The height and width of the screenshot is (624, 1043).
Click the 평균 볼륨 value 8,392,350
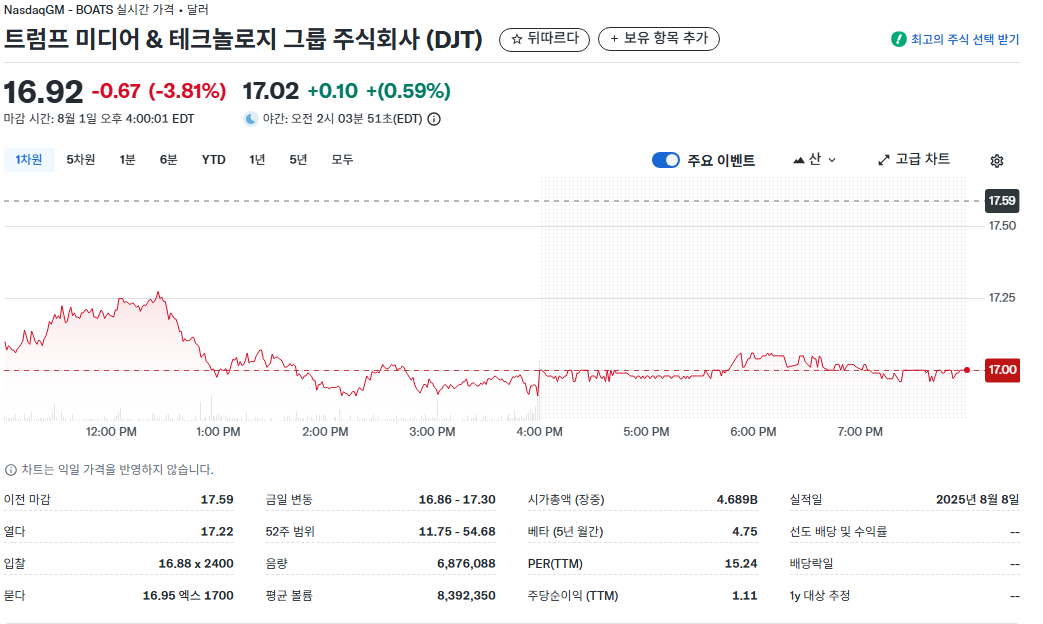[x=466, y=595]
